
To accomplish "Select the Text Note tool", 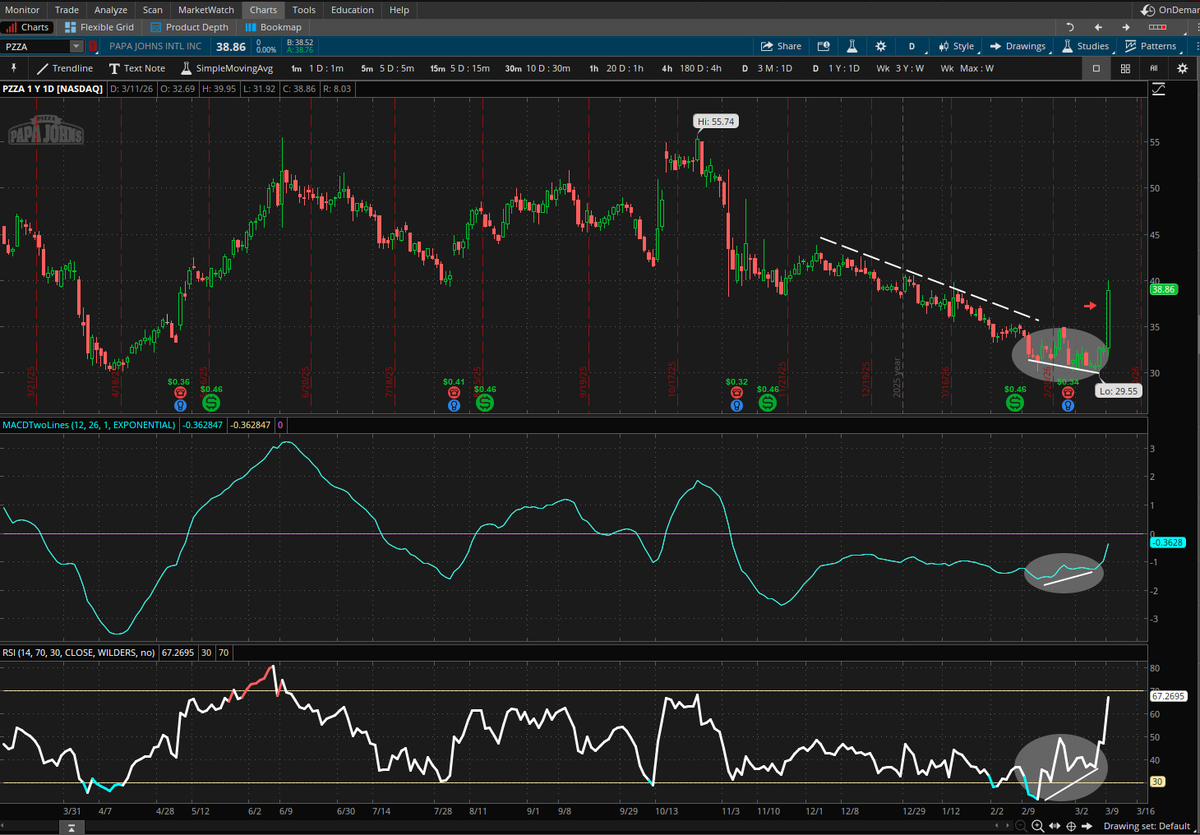I will 136,68.
